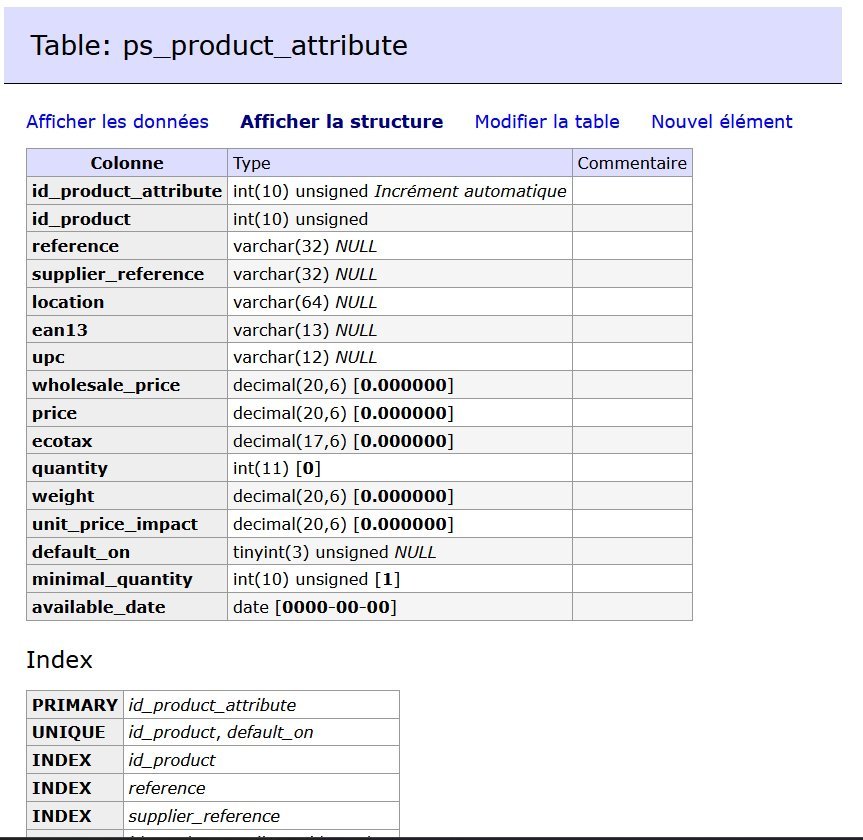Viewport: 863px width, 840px height.
Task: Select the PRIMARY index row label
Action: point(74,705)
